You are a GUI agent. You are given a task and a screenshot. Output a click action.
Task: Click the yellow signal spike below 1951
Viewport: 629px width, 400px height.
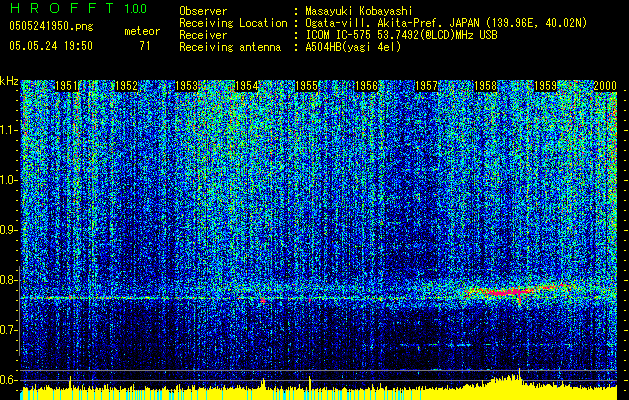click(x=70, y=382)
